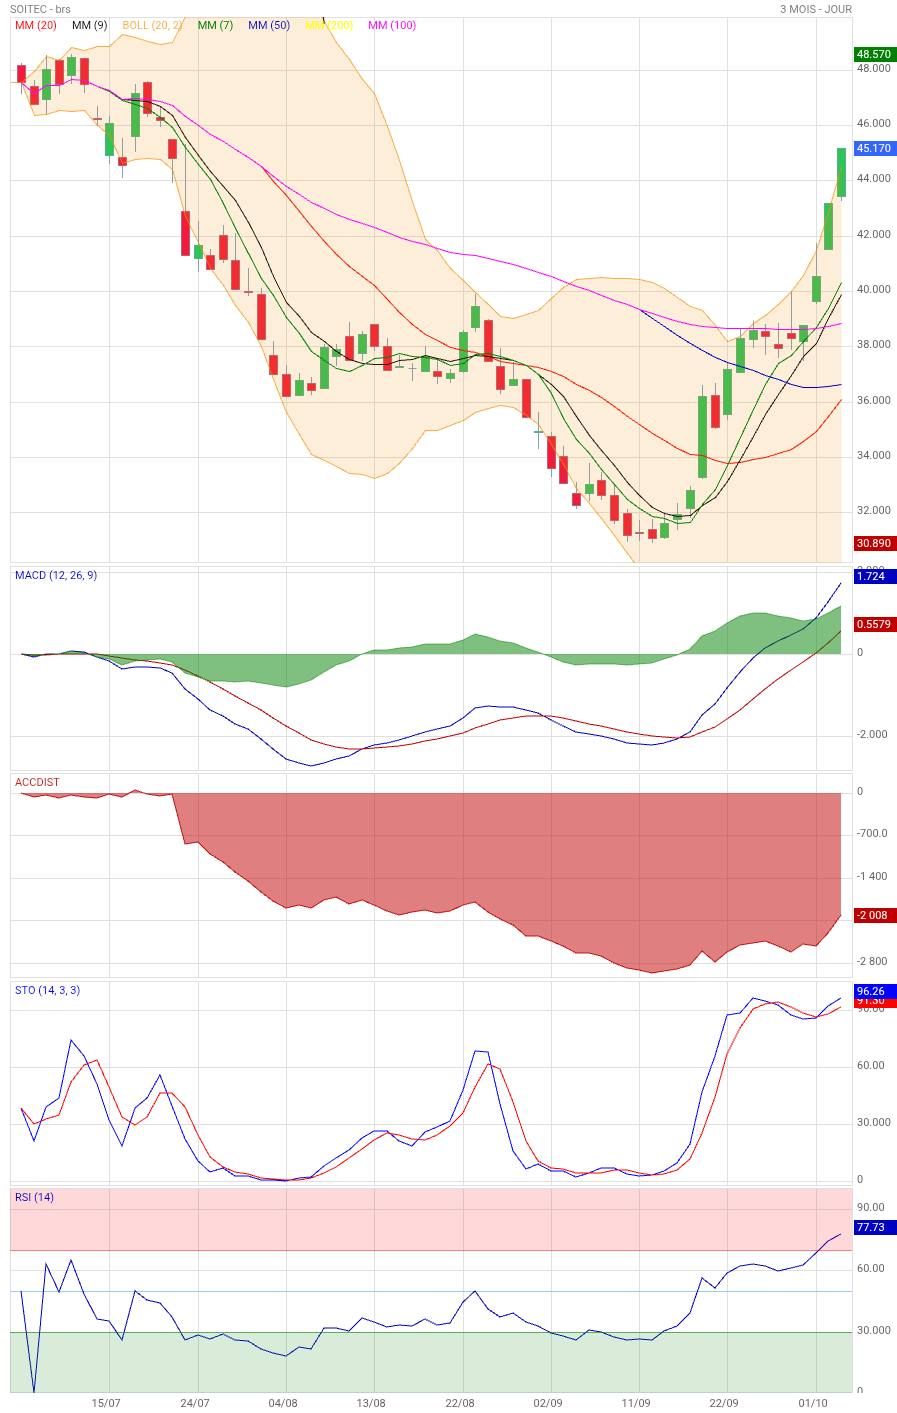Viewport: 897px width, 1413px height.
Task: Select the green MM (7) legend entry
Action: [215, 25]
